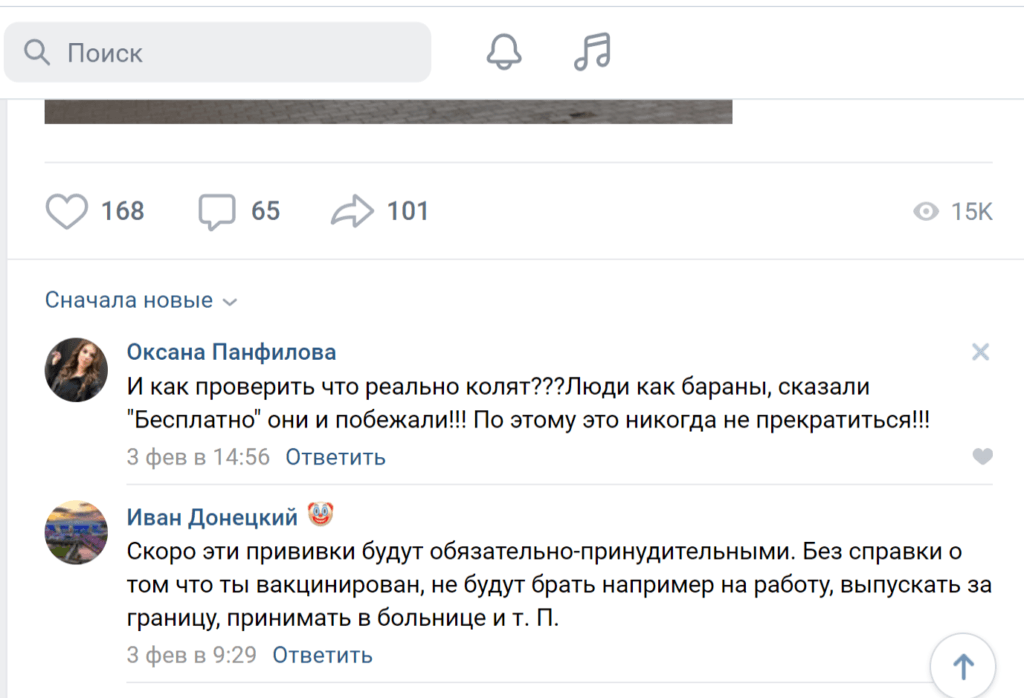Reply to Оксана with 'Ответить' link
The height and width of the screenshot is (698, 1024).
(335, 457)
